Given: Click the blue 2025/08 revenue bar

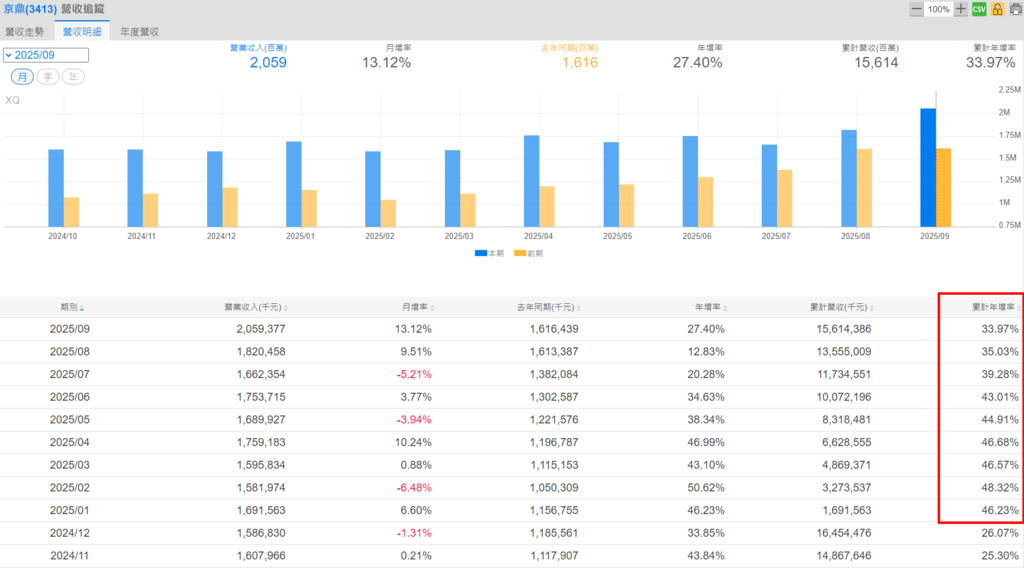Looking at the screenshot, I should pyautogui.click(x=848, y=178).
